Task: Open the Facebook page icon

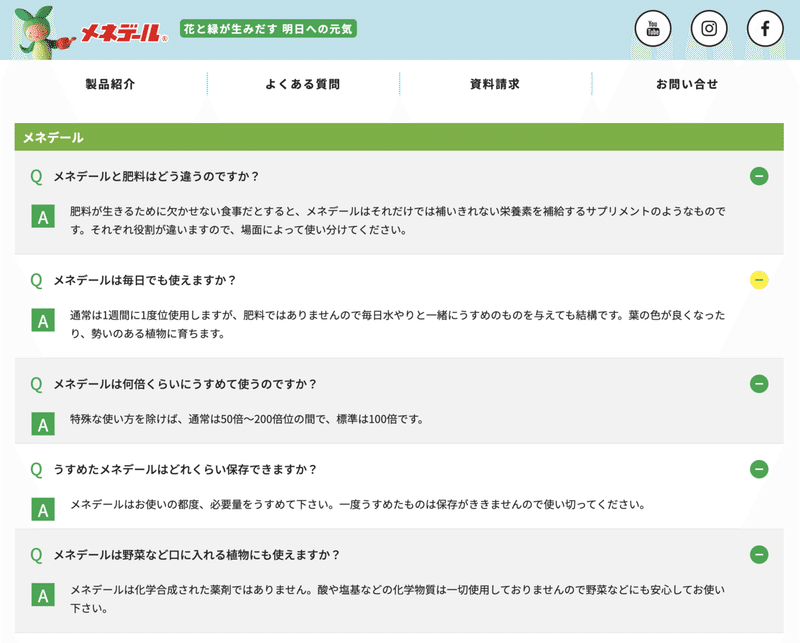Action: (x=765, y=29)
